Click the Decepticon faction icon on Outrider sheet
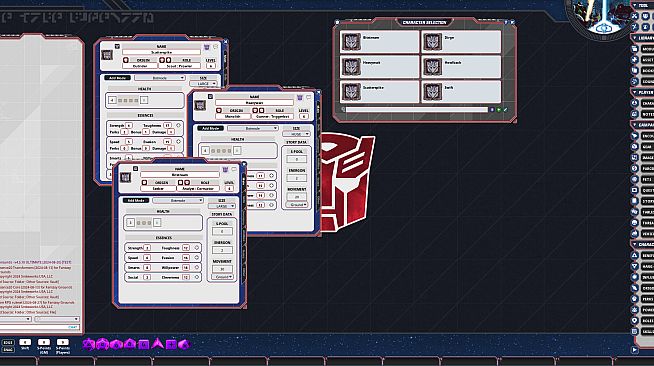Image resolution: width=654 pixels, height=366 pixels. 206,47
